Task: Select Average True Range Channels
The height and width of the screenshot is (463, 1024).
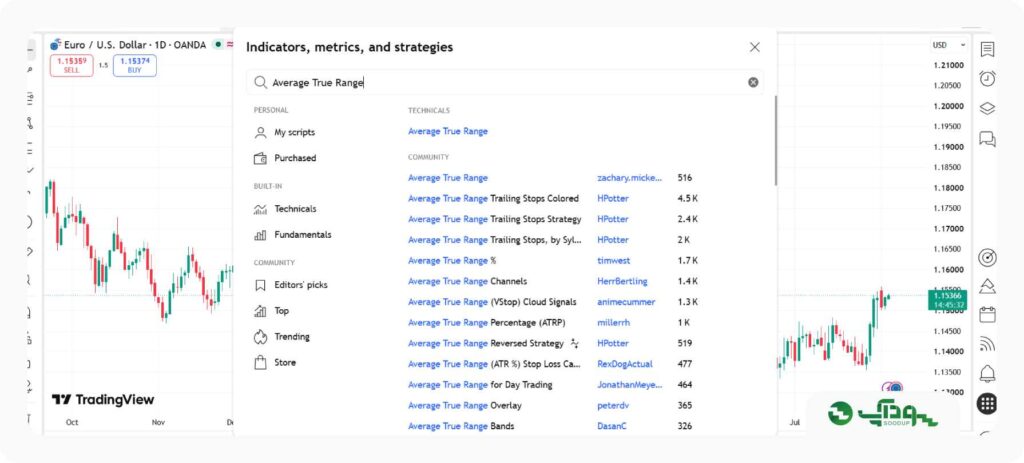Action: (468, 281)
